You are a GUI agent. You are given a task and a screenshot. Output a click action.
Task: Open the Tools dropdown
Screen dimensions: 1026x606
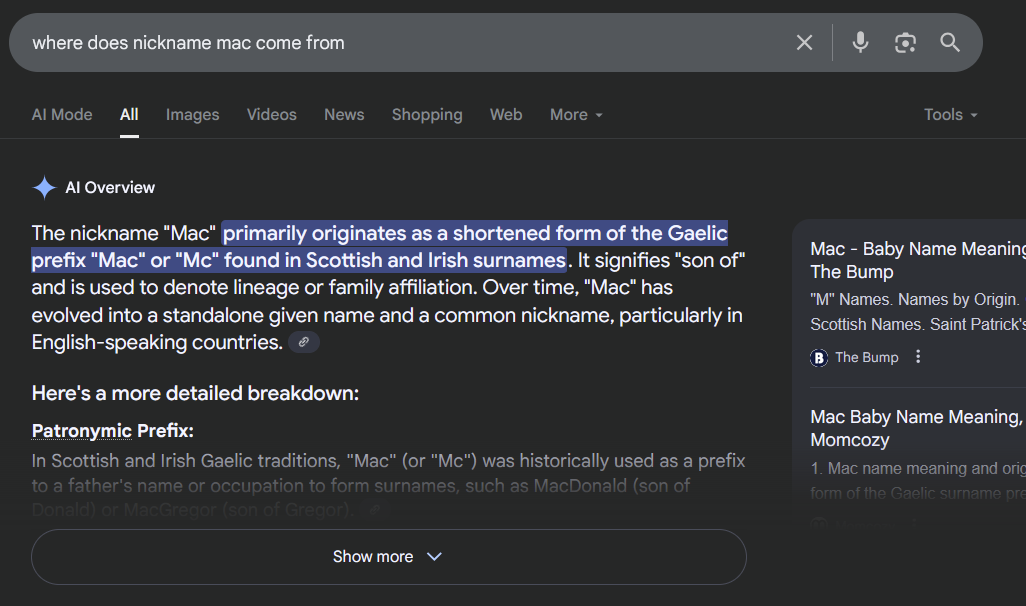(x=950, y=115)
